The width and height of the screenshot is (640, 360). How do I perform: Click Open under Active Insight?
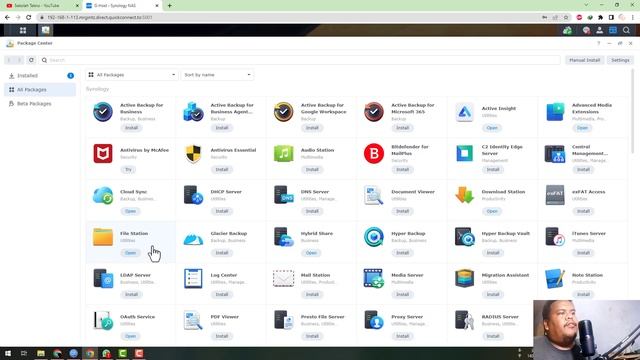(x=492, y=128)
